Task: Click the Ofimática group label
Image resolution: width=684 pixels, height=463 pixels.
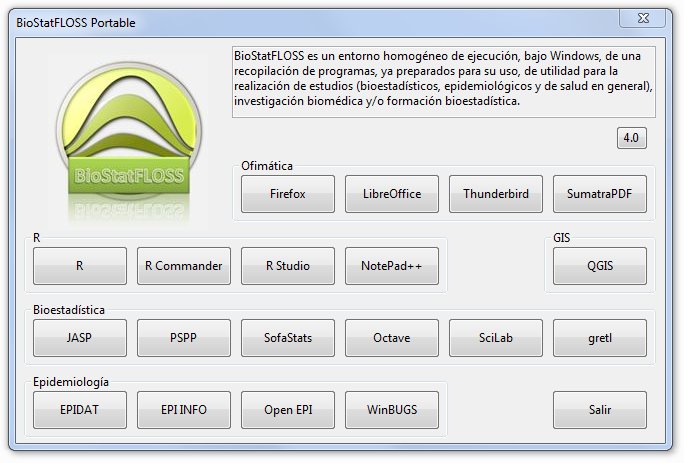Action: [x=267, y=166]
